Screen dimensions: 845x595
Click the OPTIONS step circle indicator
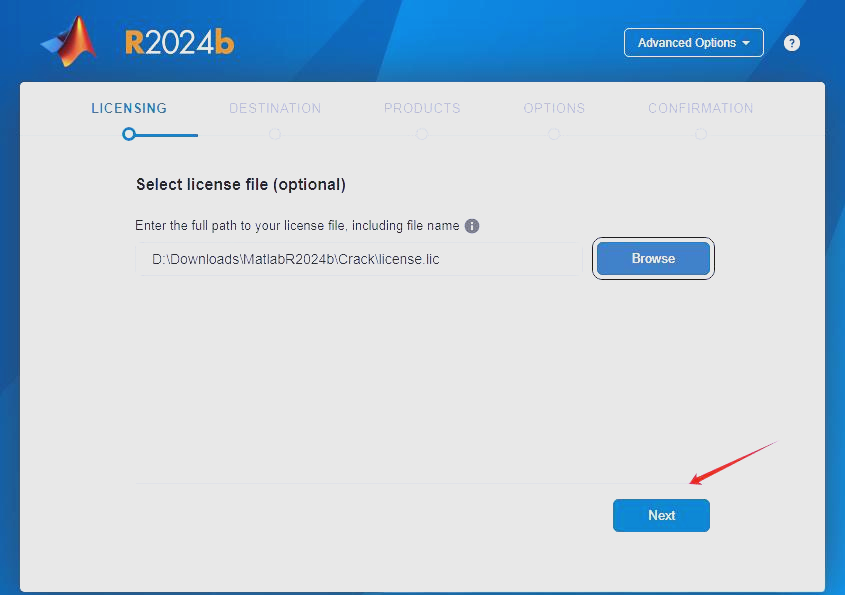pyautogui.click(x=553, y=133)
